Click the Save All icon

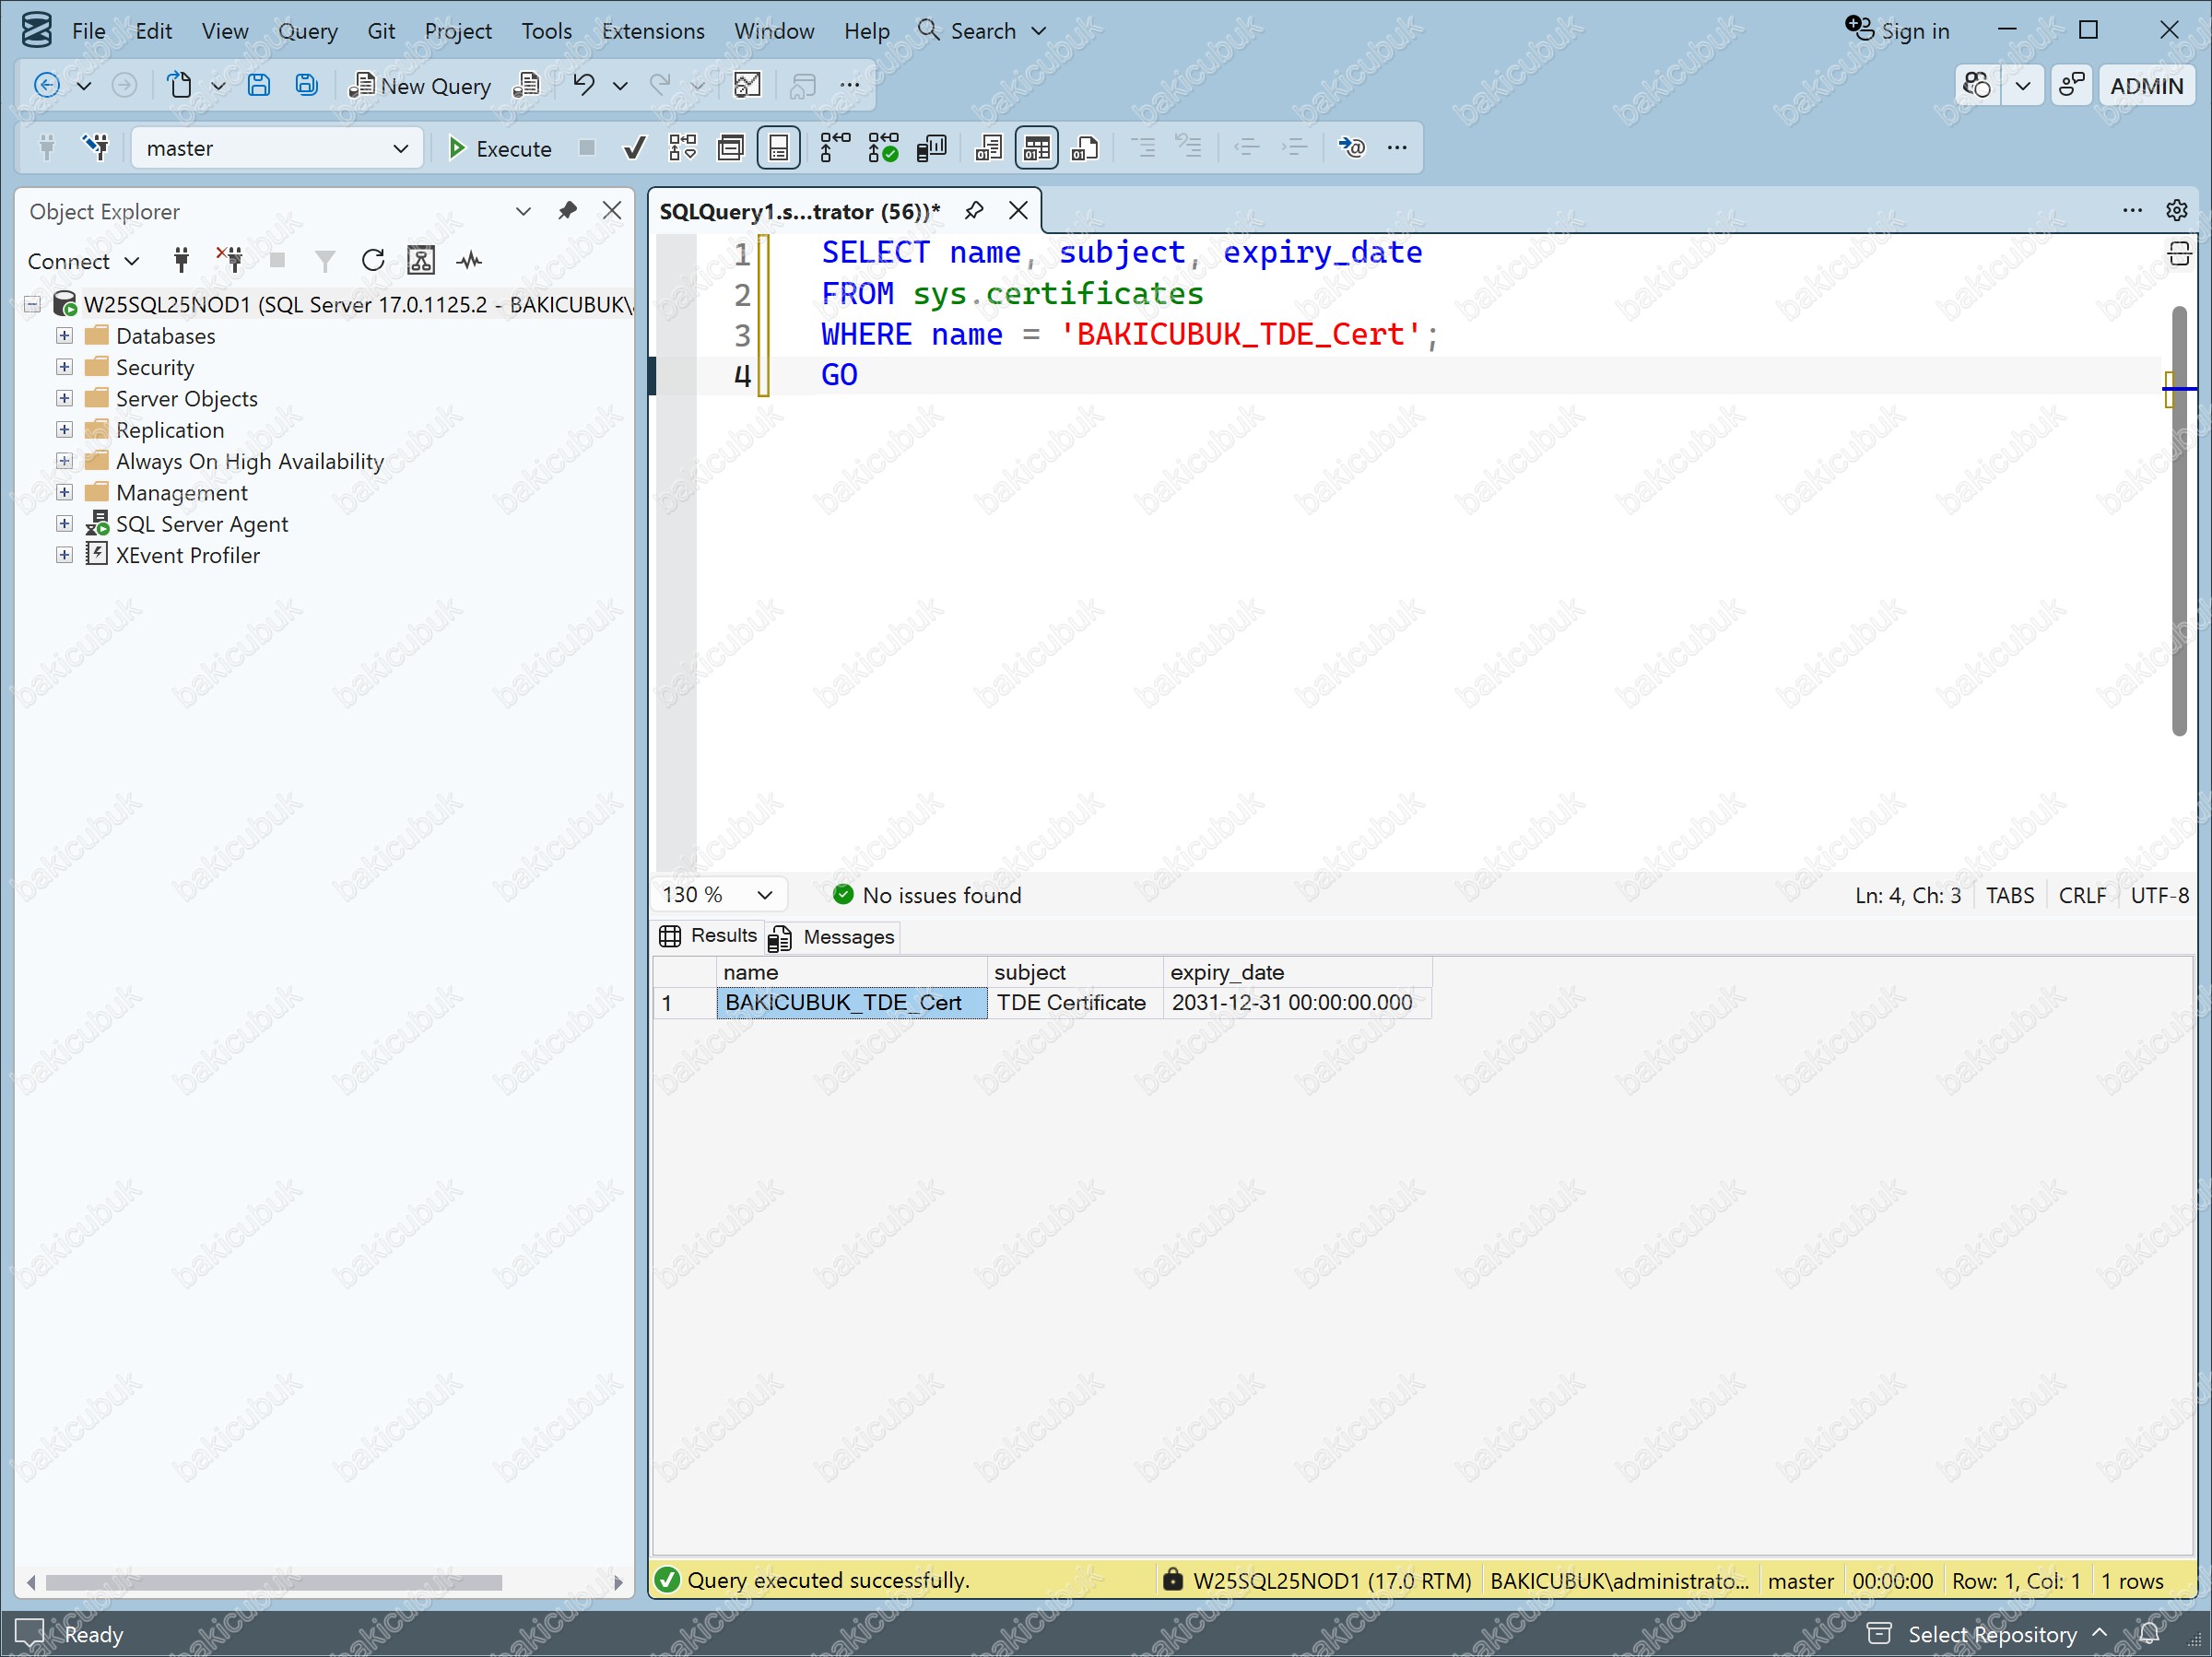[x=307, y=85]
